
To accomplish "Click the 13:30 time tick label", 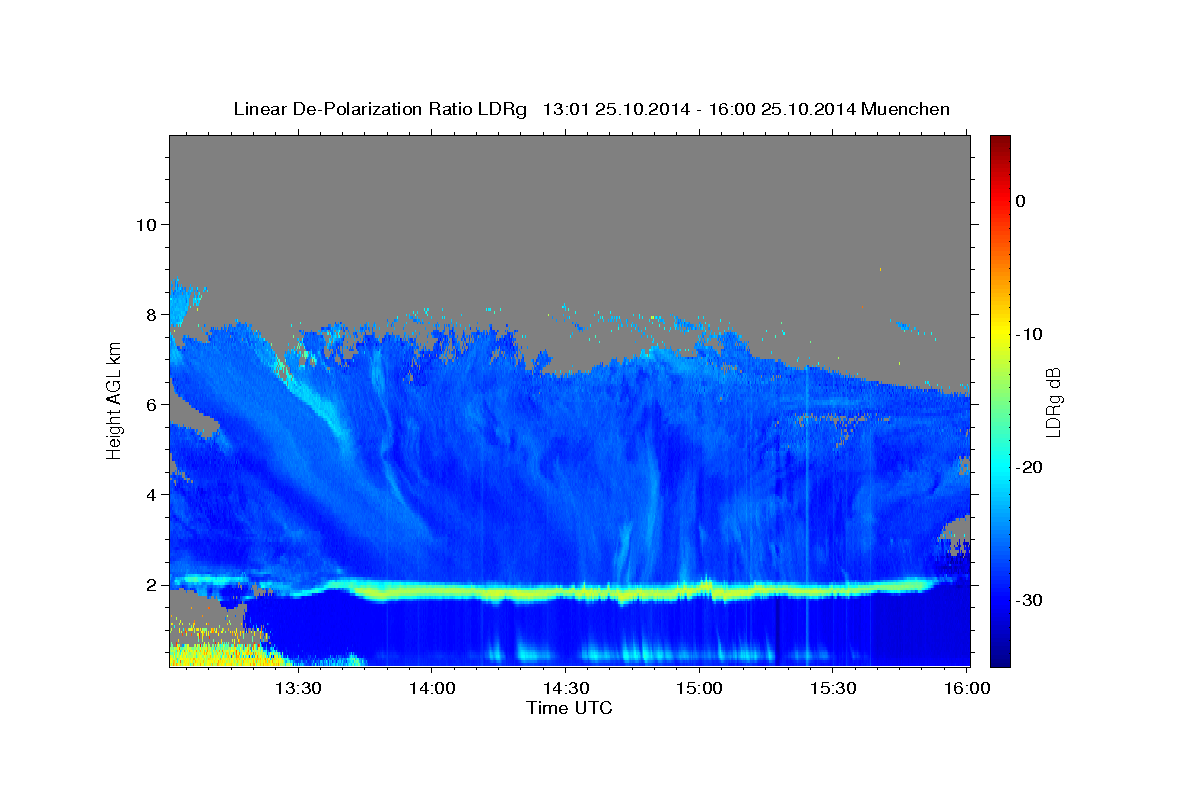I will pyautogui.click(x=297, y=688).
